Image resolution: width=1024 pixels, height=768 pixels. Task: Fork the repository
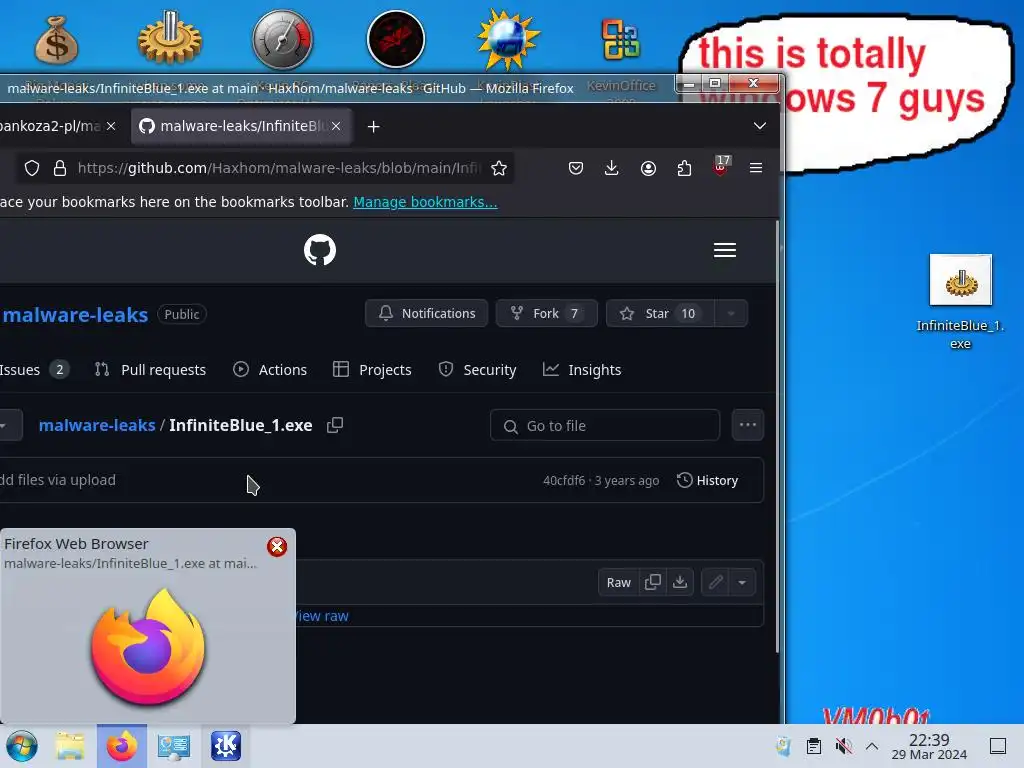[x=547, y=313]
